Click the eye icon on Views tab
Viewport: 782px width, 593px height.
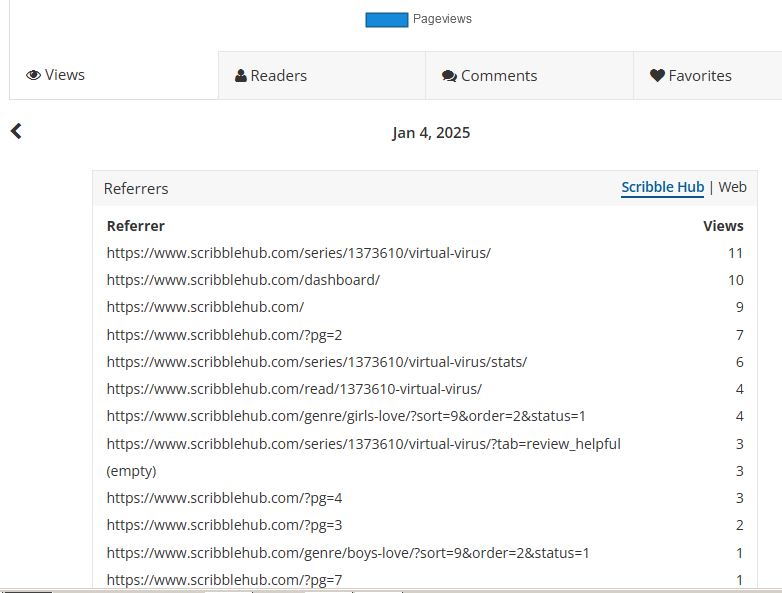pos(33,75)
